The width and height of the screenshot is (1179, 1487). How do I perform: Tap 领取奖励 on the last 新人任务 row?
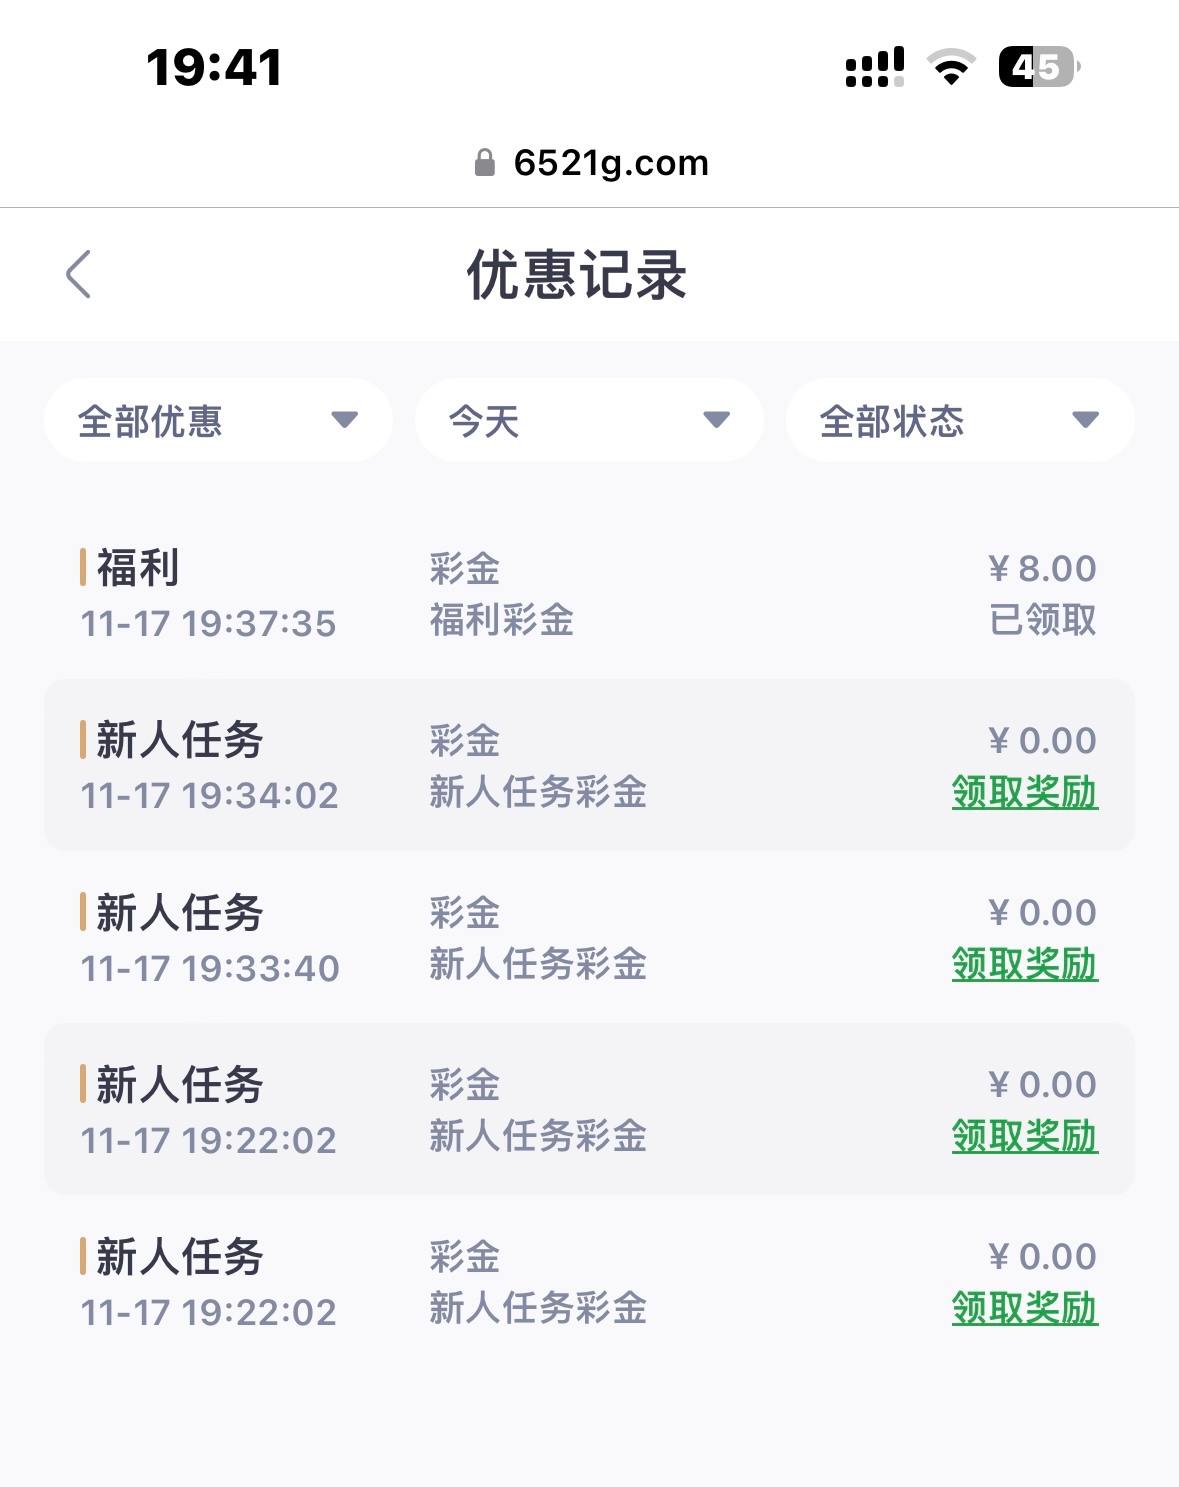(x=1024, y=1308)
